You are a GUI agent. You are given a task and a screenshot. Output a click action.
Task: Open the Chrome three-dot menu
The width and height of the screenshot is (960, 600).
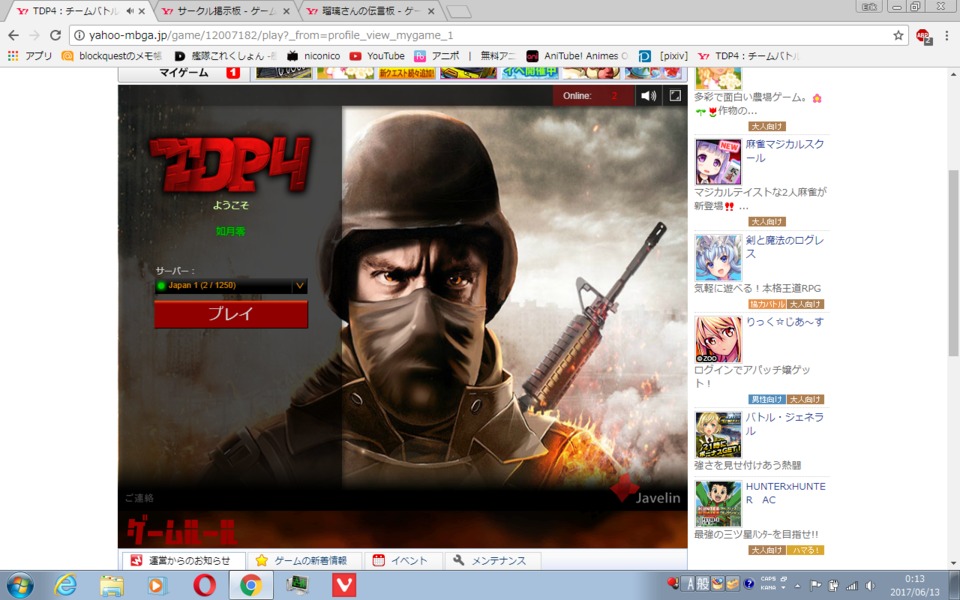click(x=947, y=36)
